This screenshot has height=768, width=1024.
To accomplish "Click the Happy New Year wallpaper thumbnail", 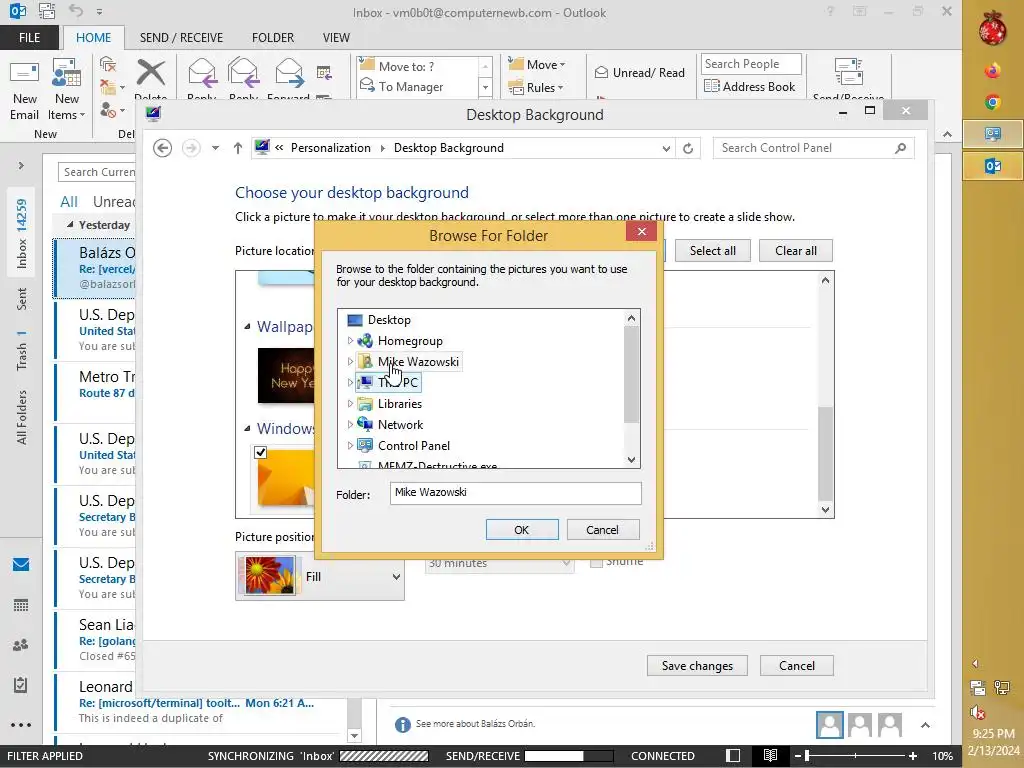I will point(286,376).
